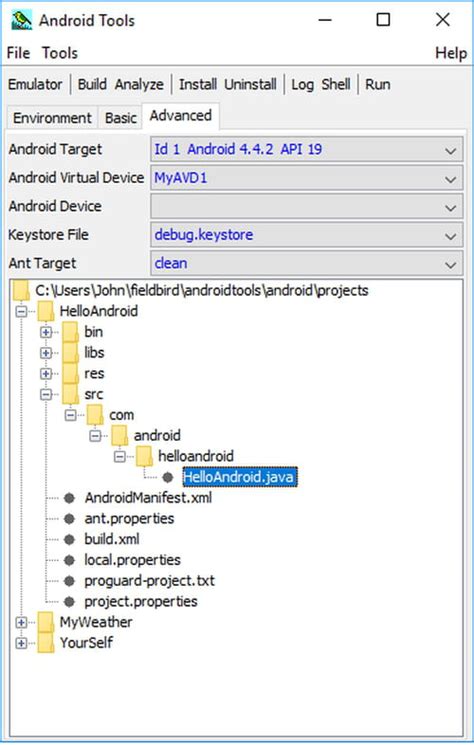The width and height of the screenshot is (474, 745).
Task: Click the projects root folder icon
Action: tap(21, 290)
